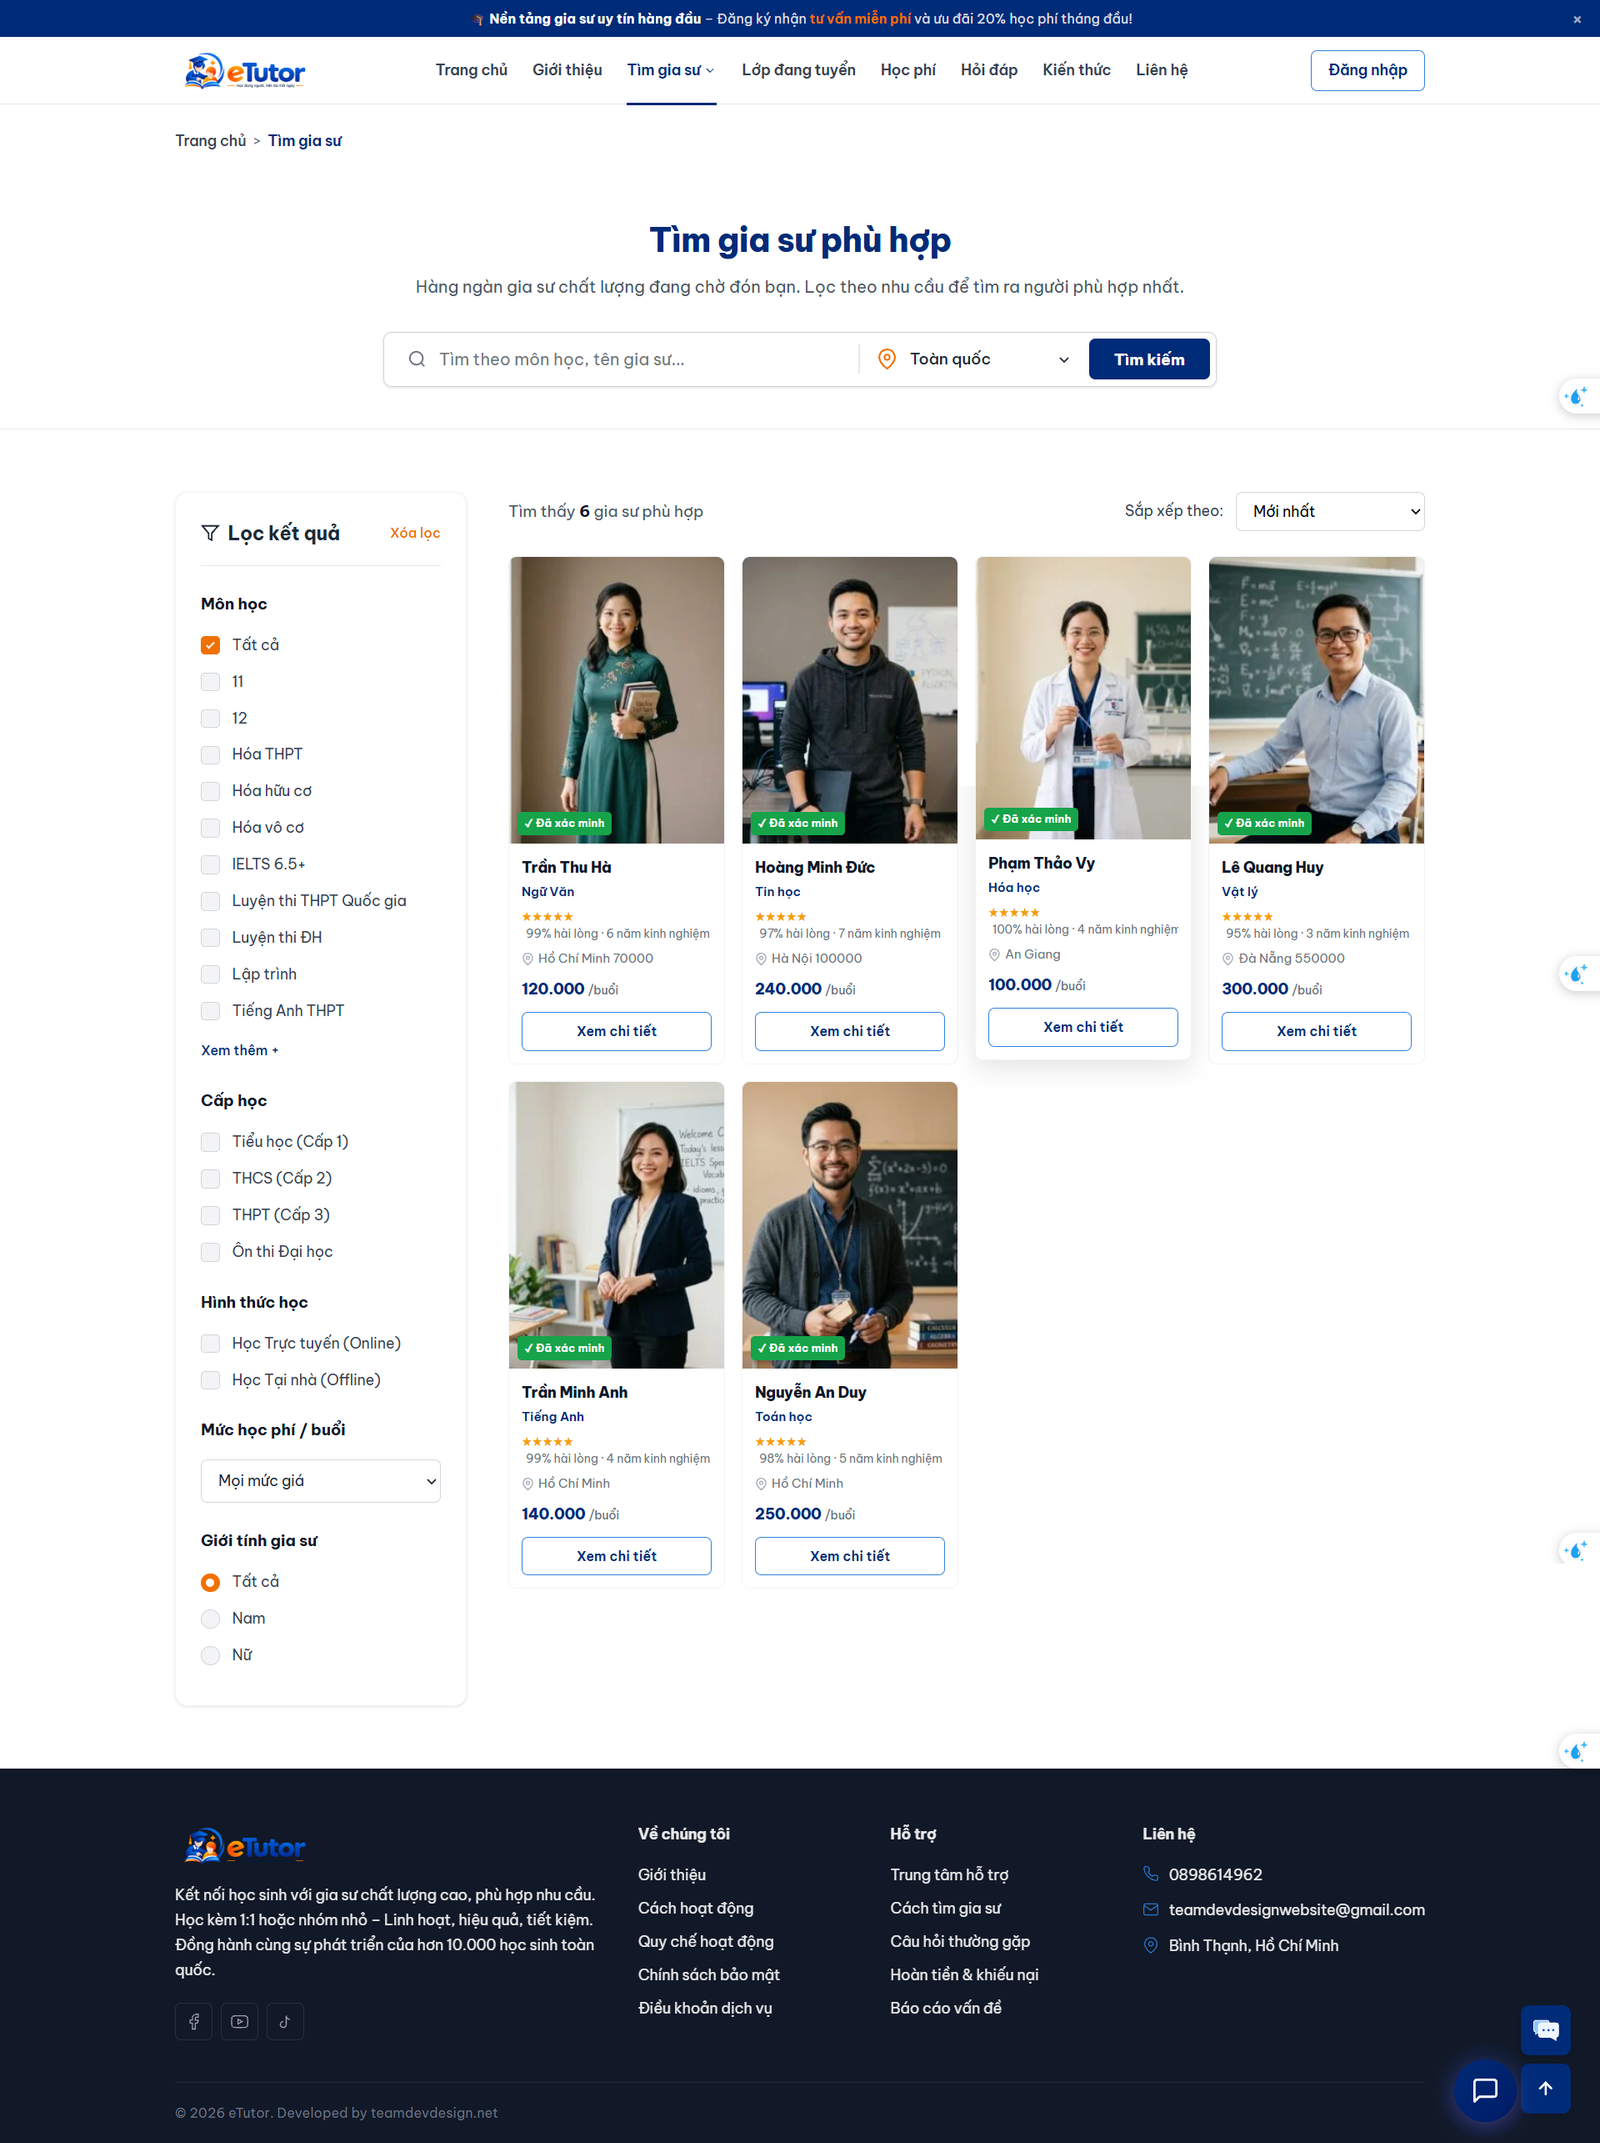The image size is (1600, 2143).
Task: Go to Trang chủ in navigation
Action: click(471, 70)
